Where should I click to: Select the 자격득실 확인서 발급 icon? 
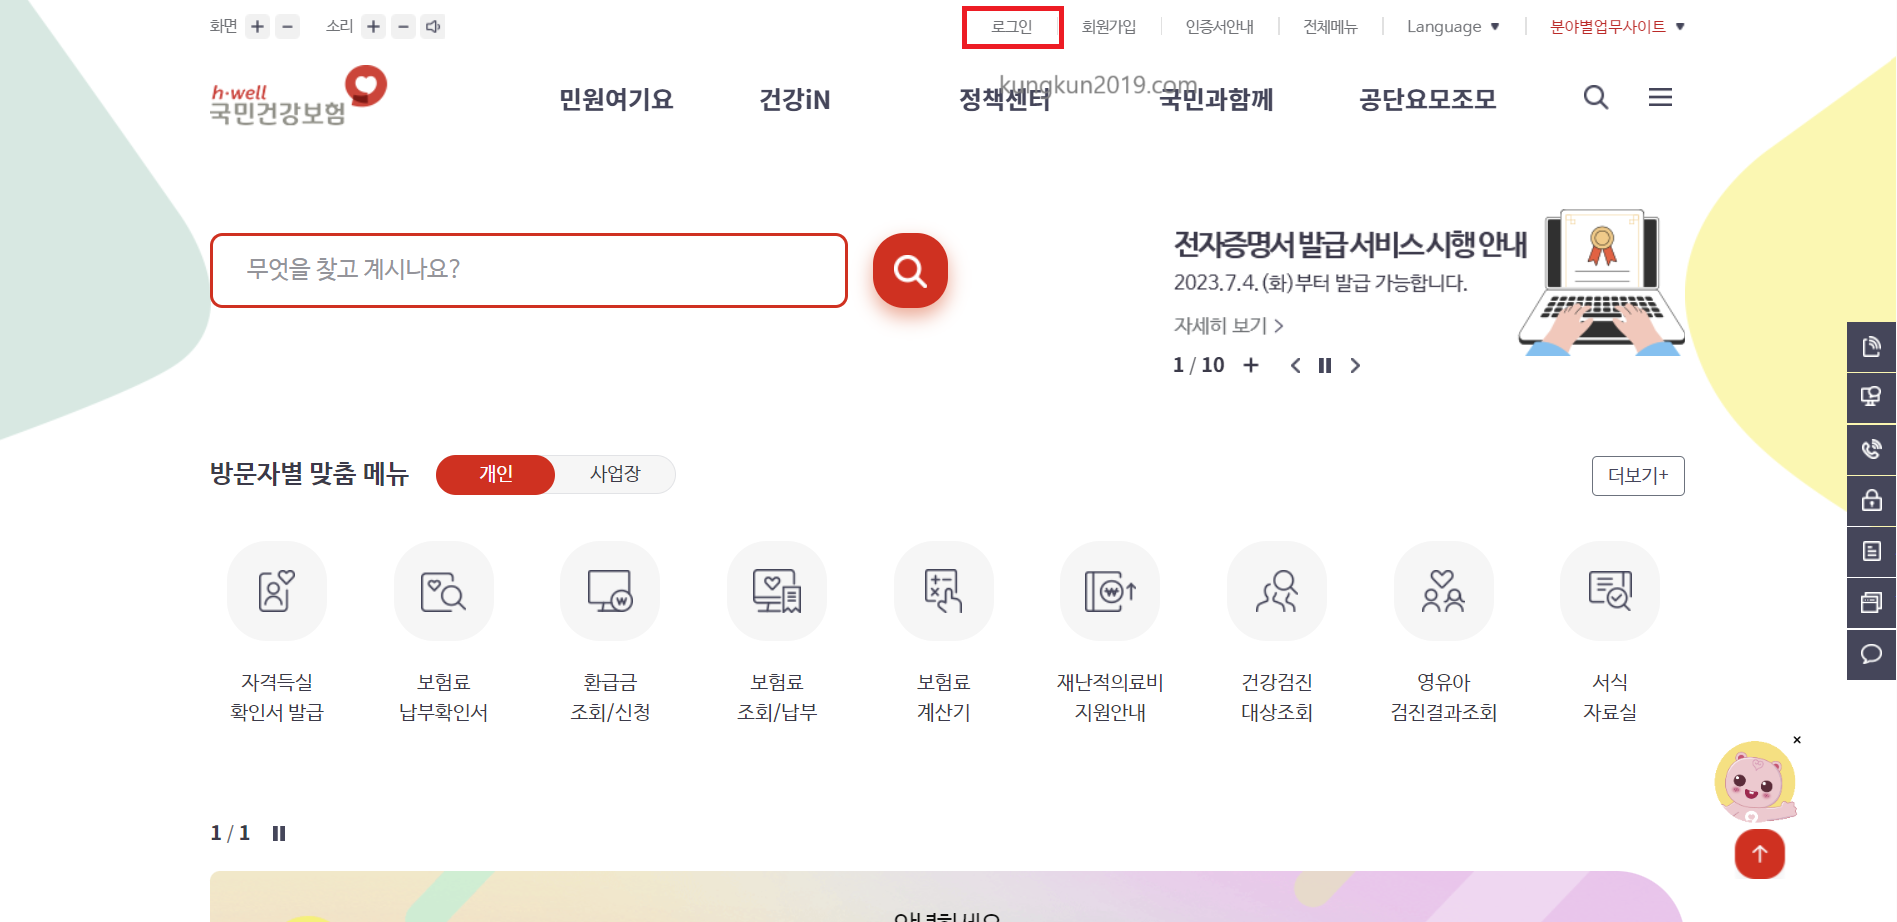point(276,591)
